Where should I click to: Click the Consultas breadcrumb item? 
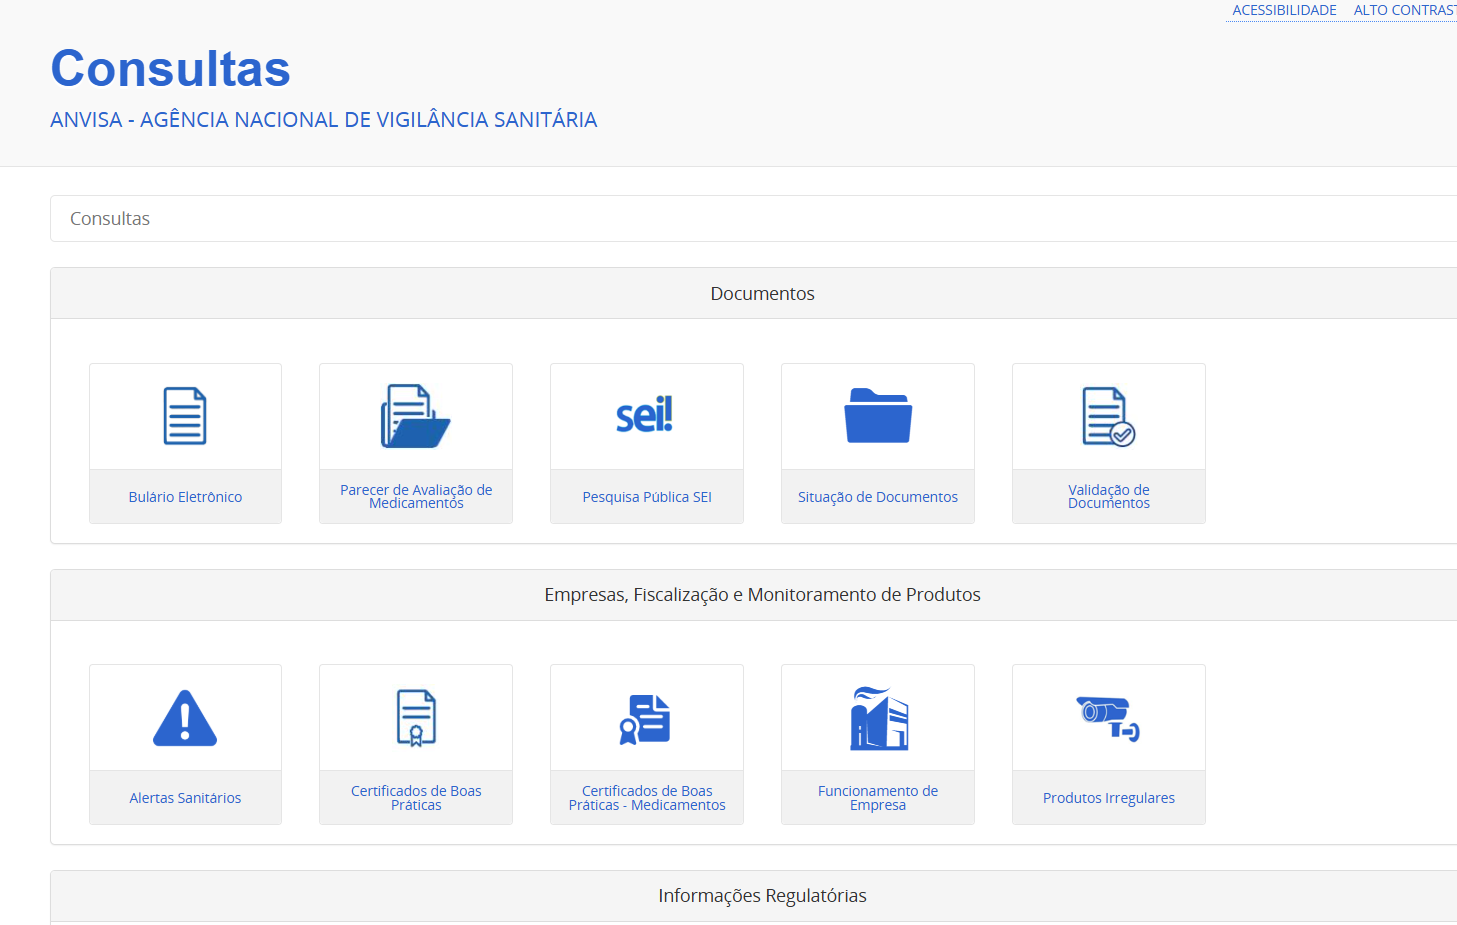(x=110, y=219)
